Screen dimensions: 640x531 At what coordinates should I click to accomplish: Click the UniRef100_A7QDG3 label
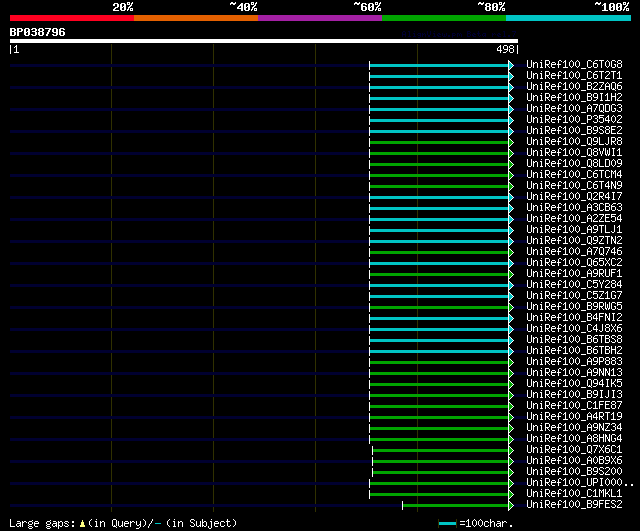pyautogui.click(x=574, y=109)
